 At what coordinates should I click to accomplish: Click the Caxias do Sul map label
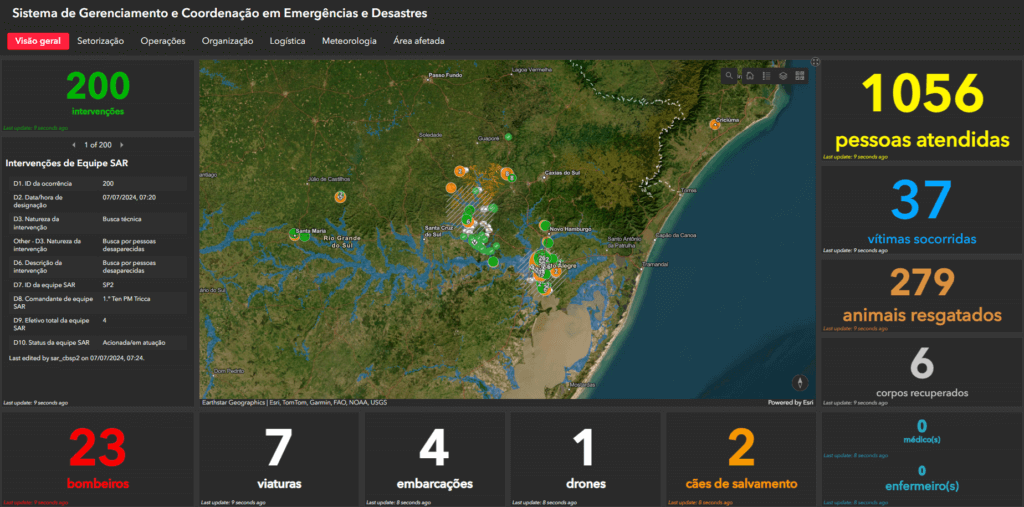pyautogui.click(x=562, y=174)
